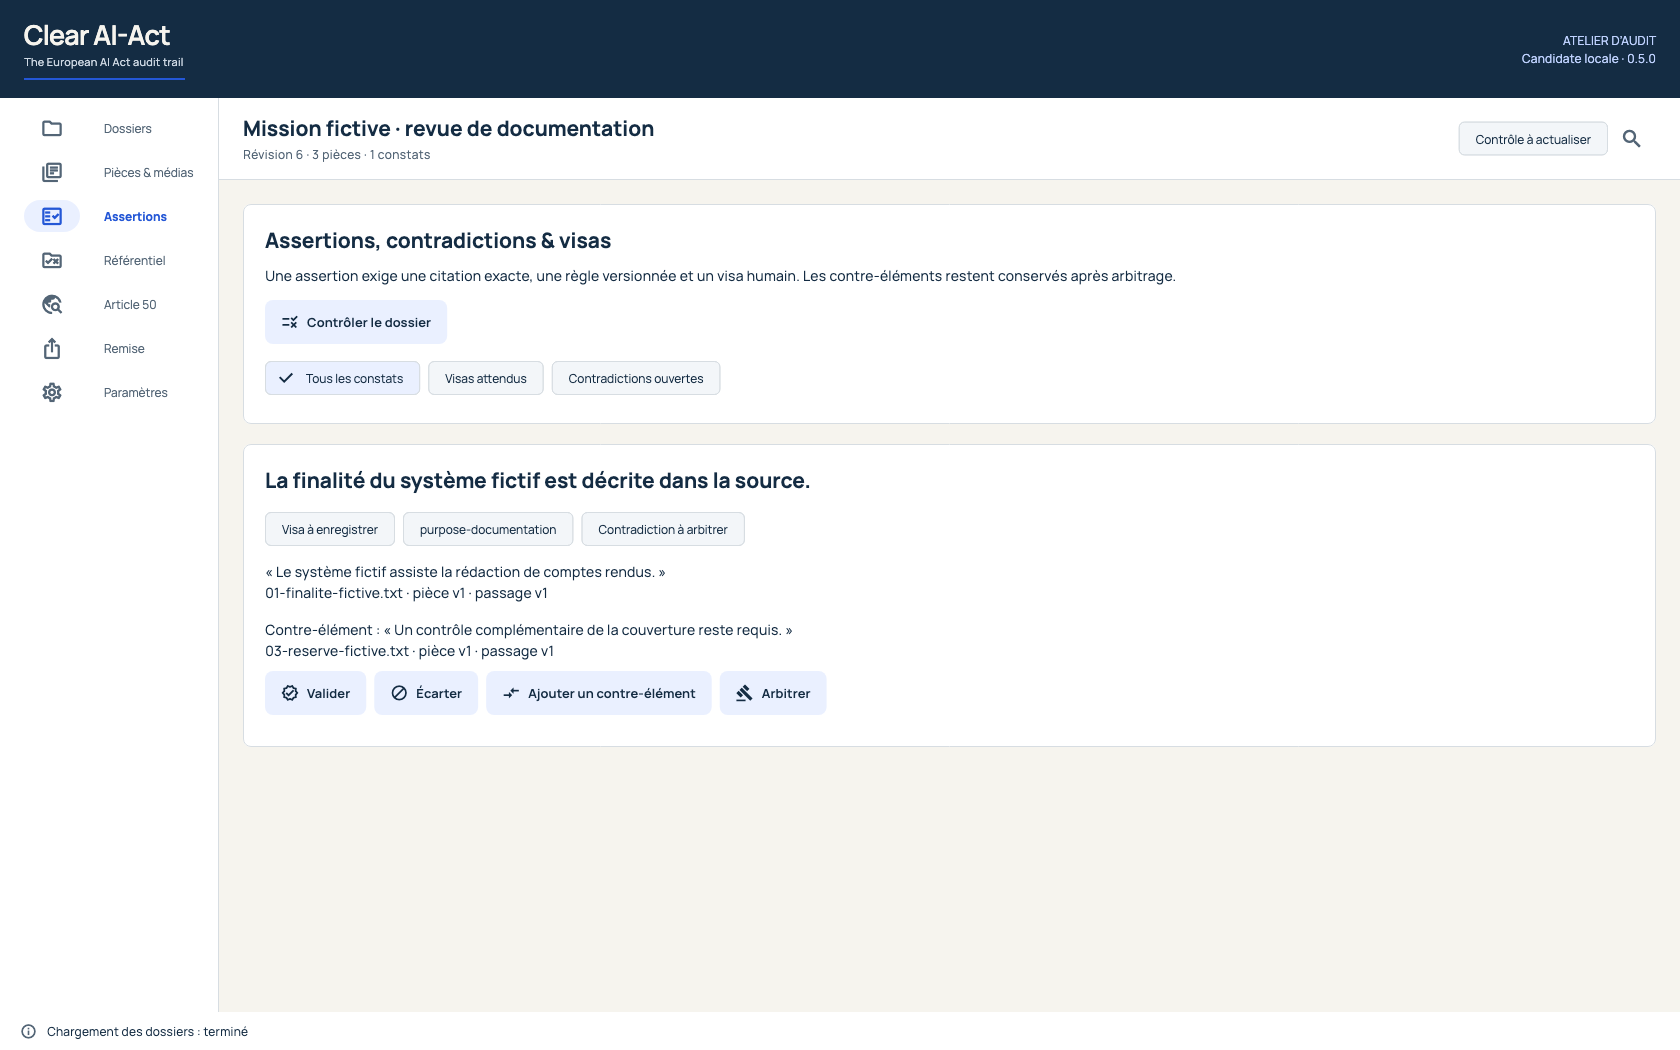The image size is (1680, 1050).
Task: Click the info icon in status bar
Action: click(28, 1031)
